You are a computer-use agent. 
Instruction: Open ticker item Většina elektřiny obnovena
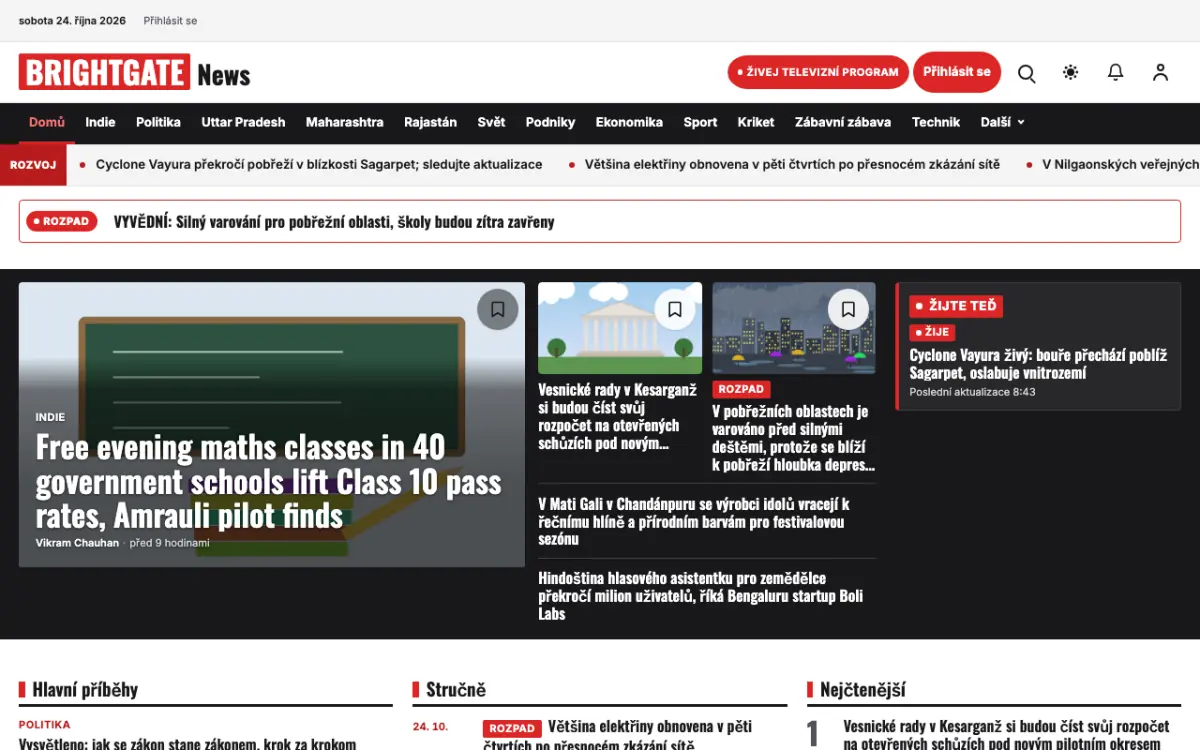pyautogui.click(x=792, y=164)
